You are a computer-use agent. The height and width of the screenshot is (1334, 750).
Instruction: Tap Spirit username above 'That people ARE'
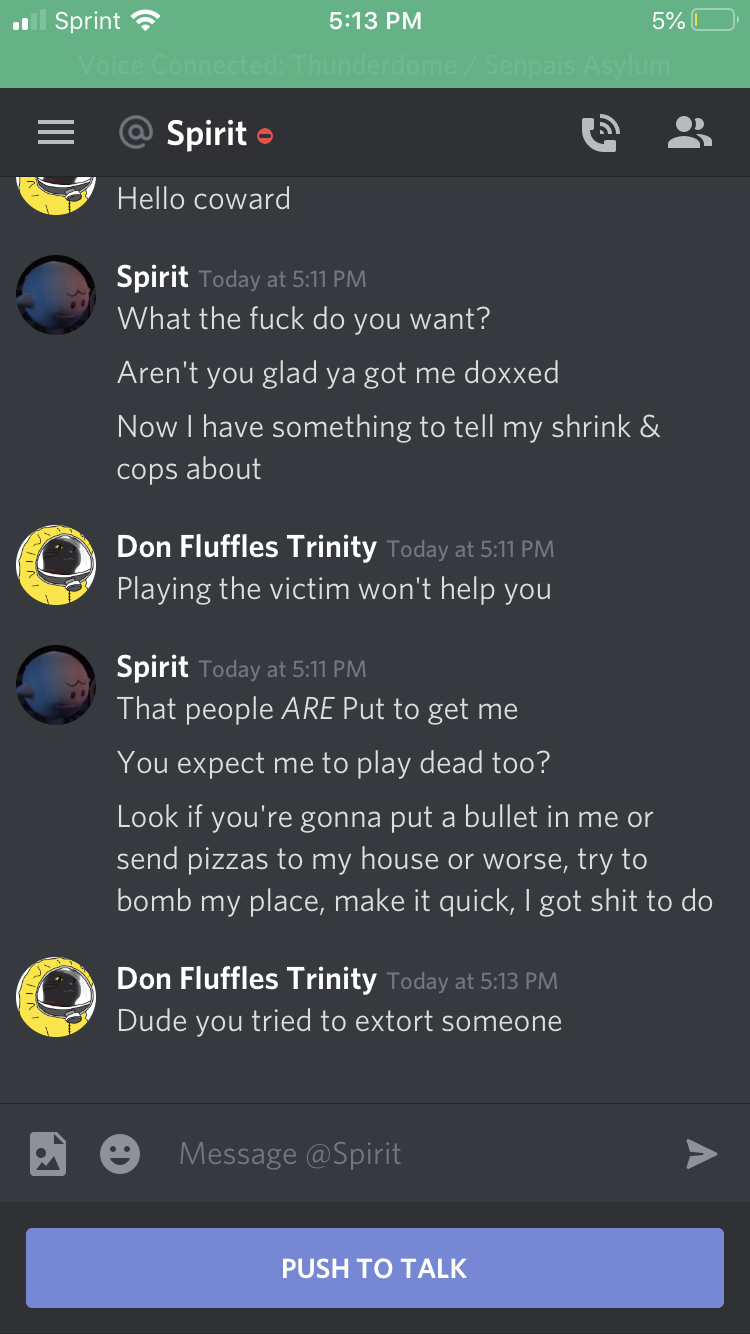click(x=153, y=667)
